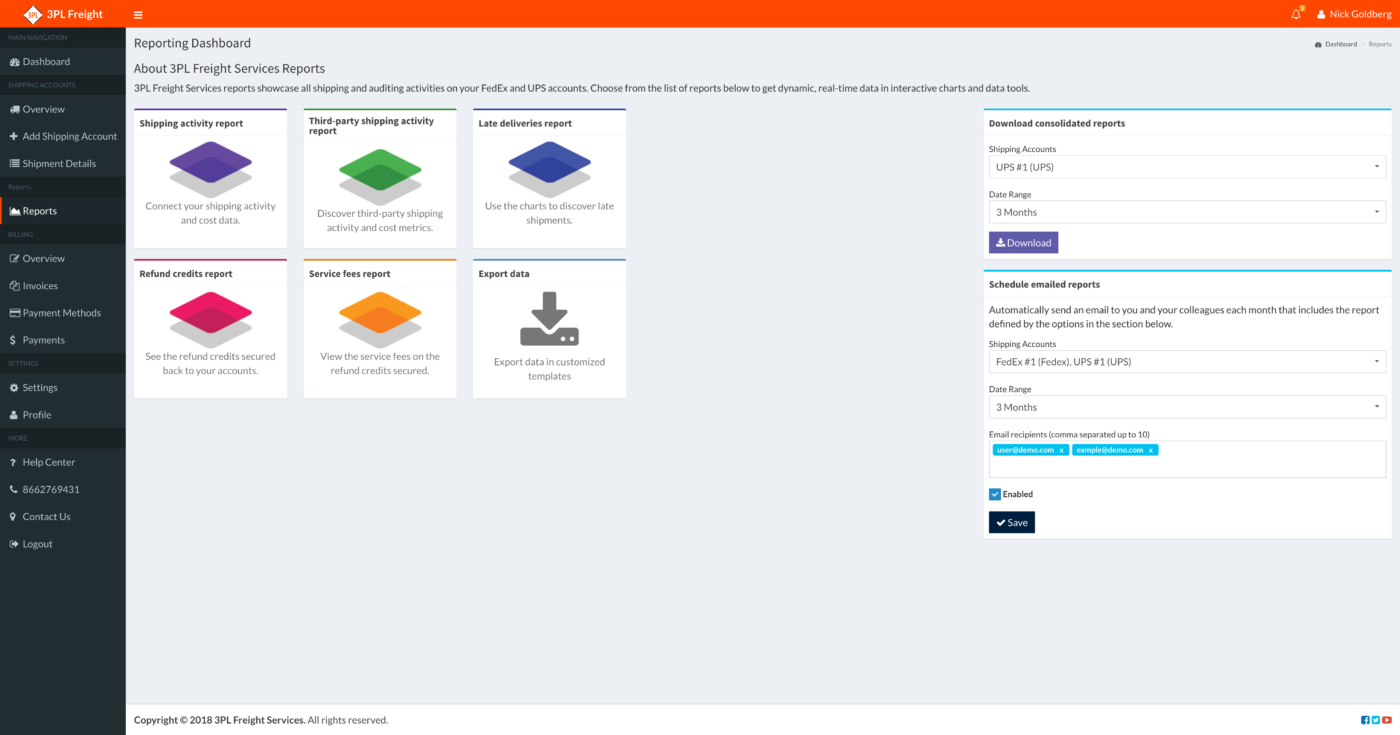The width and height of the screenshot is (1400, 735).
Task: Click the blue Late deliveries report icon
Action: 549,167
